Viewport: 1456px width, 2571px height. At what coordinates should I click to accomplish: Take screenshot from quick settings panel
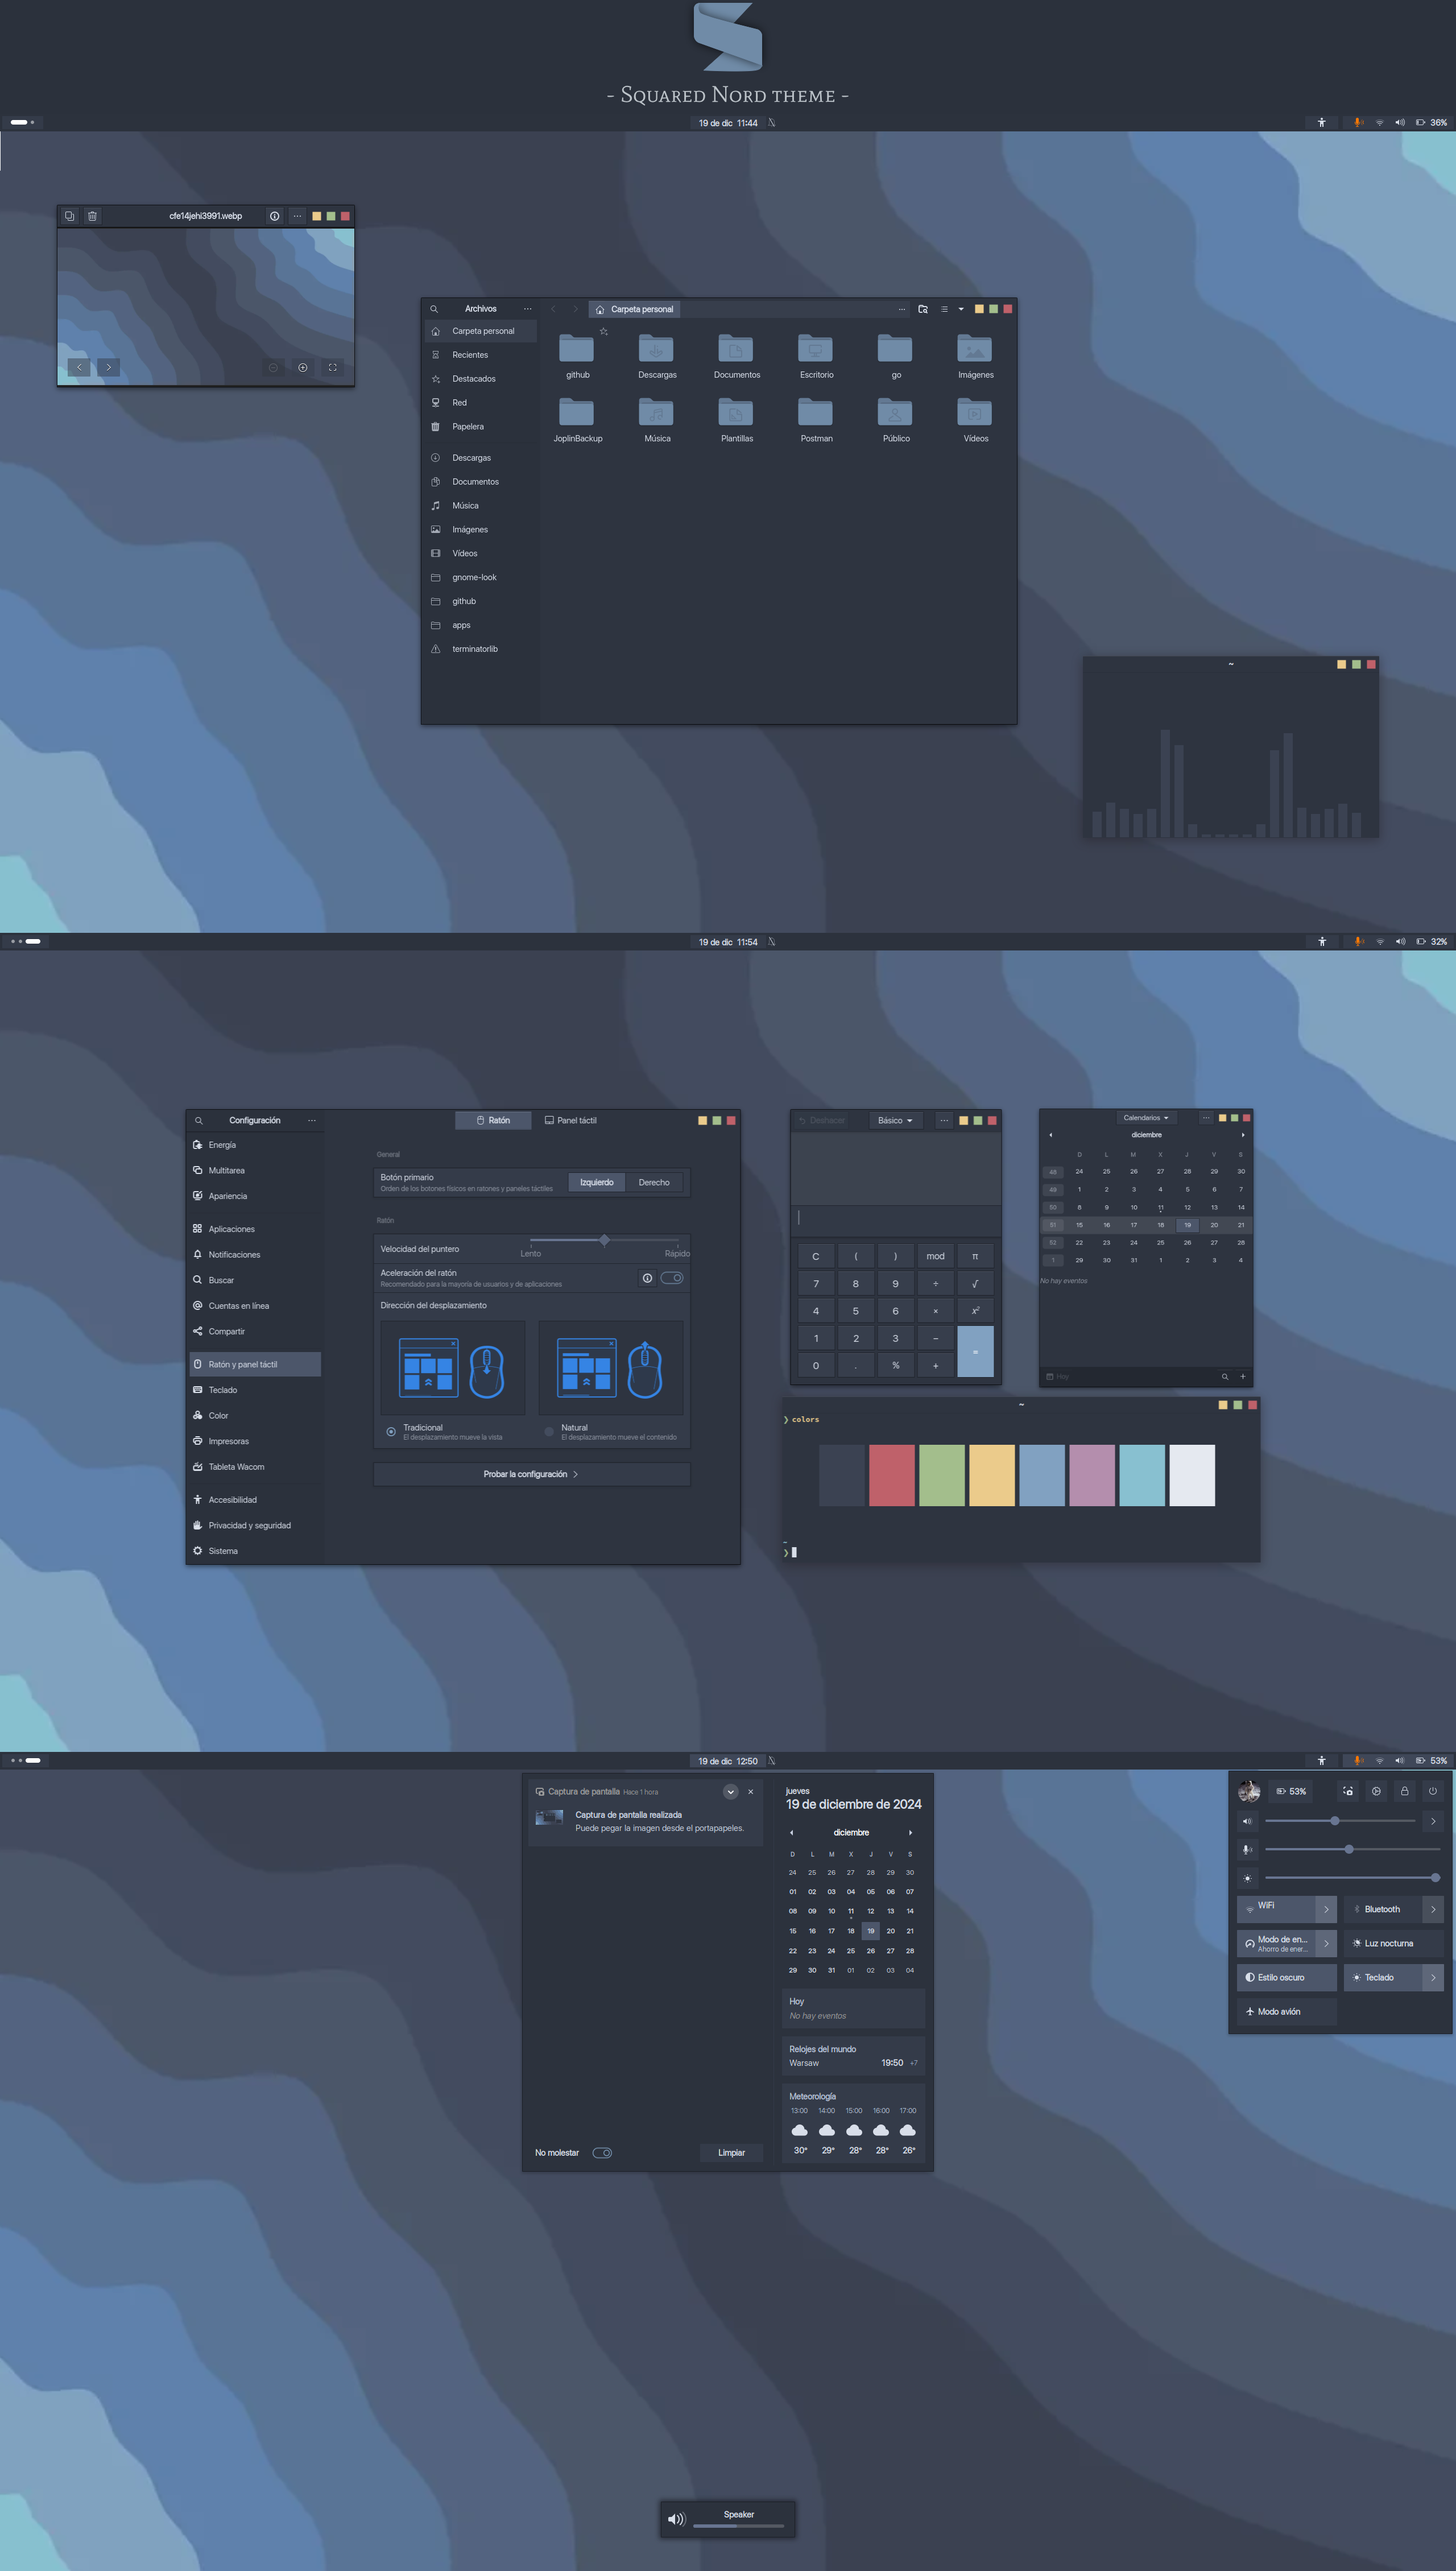1348,1791
